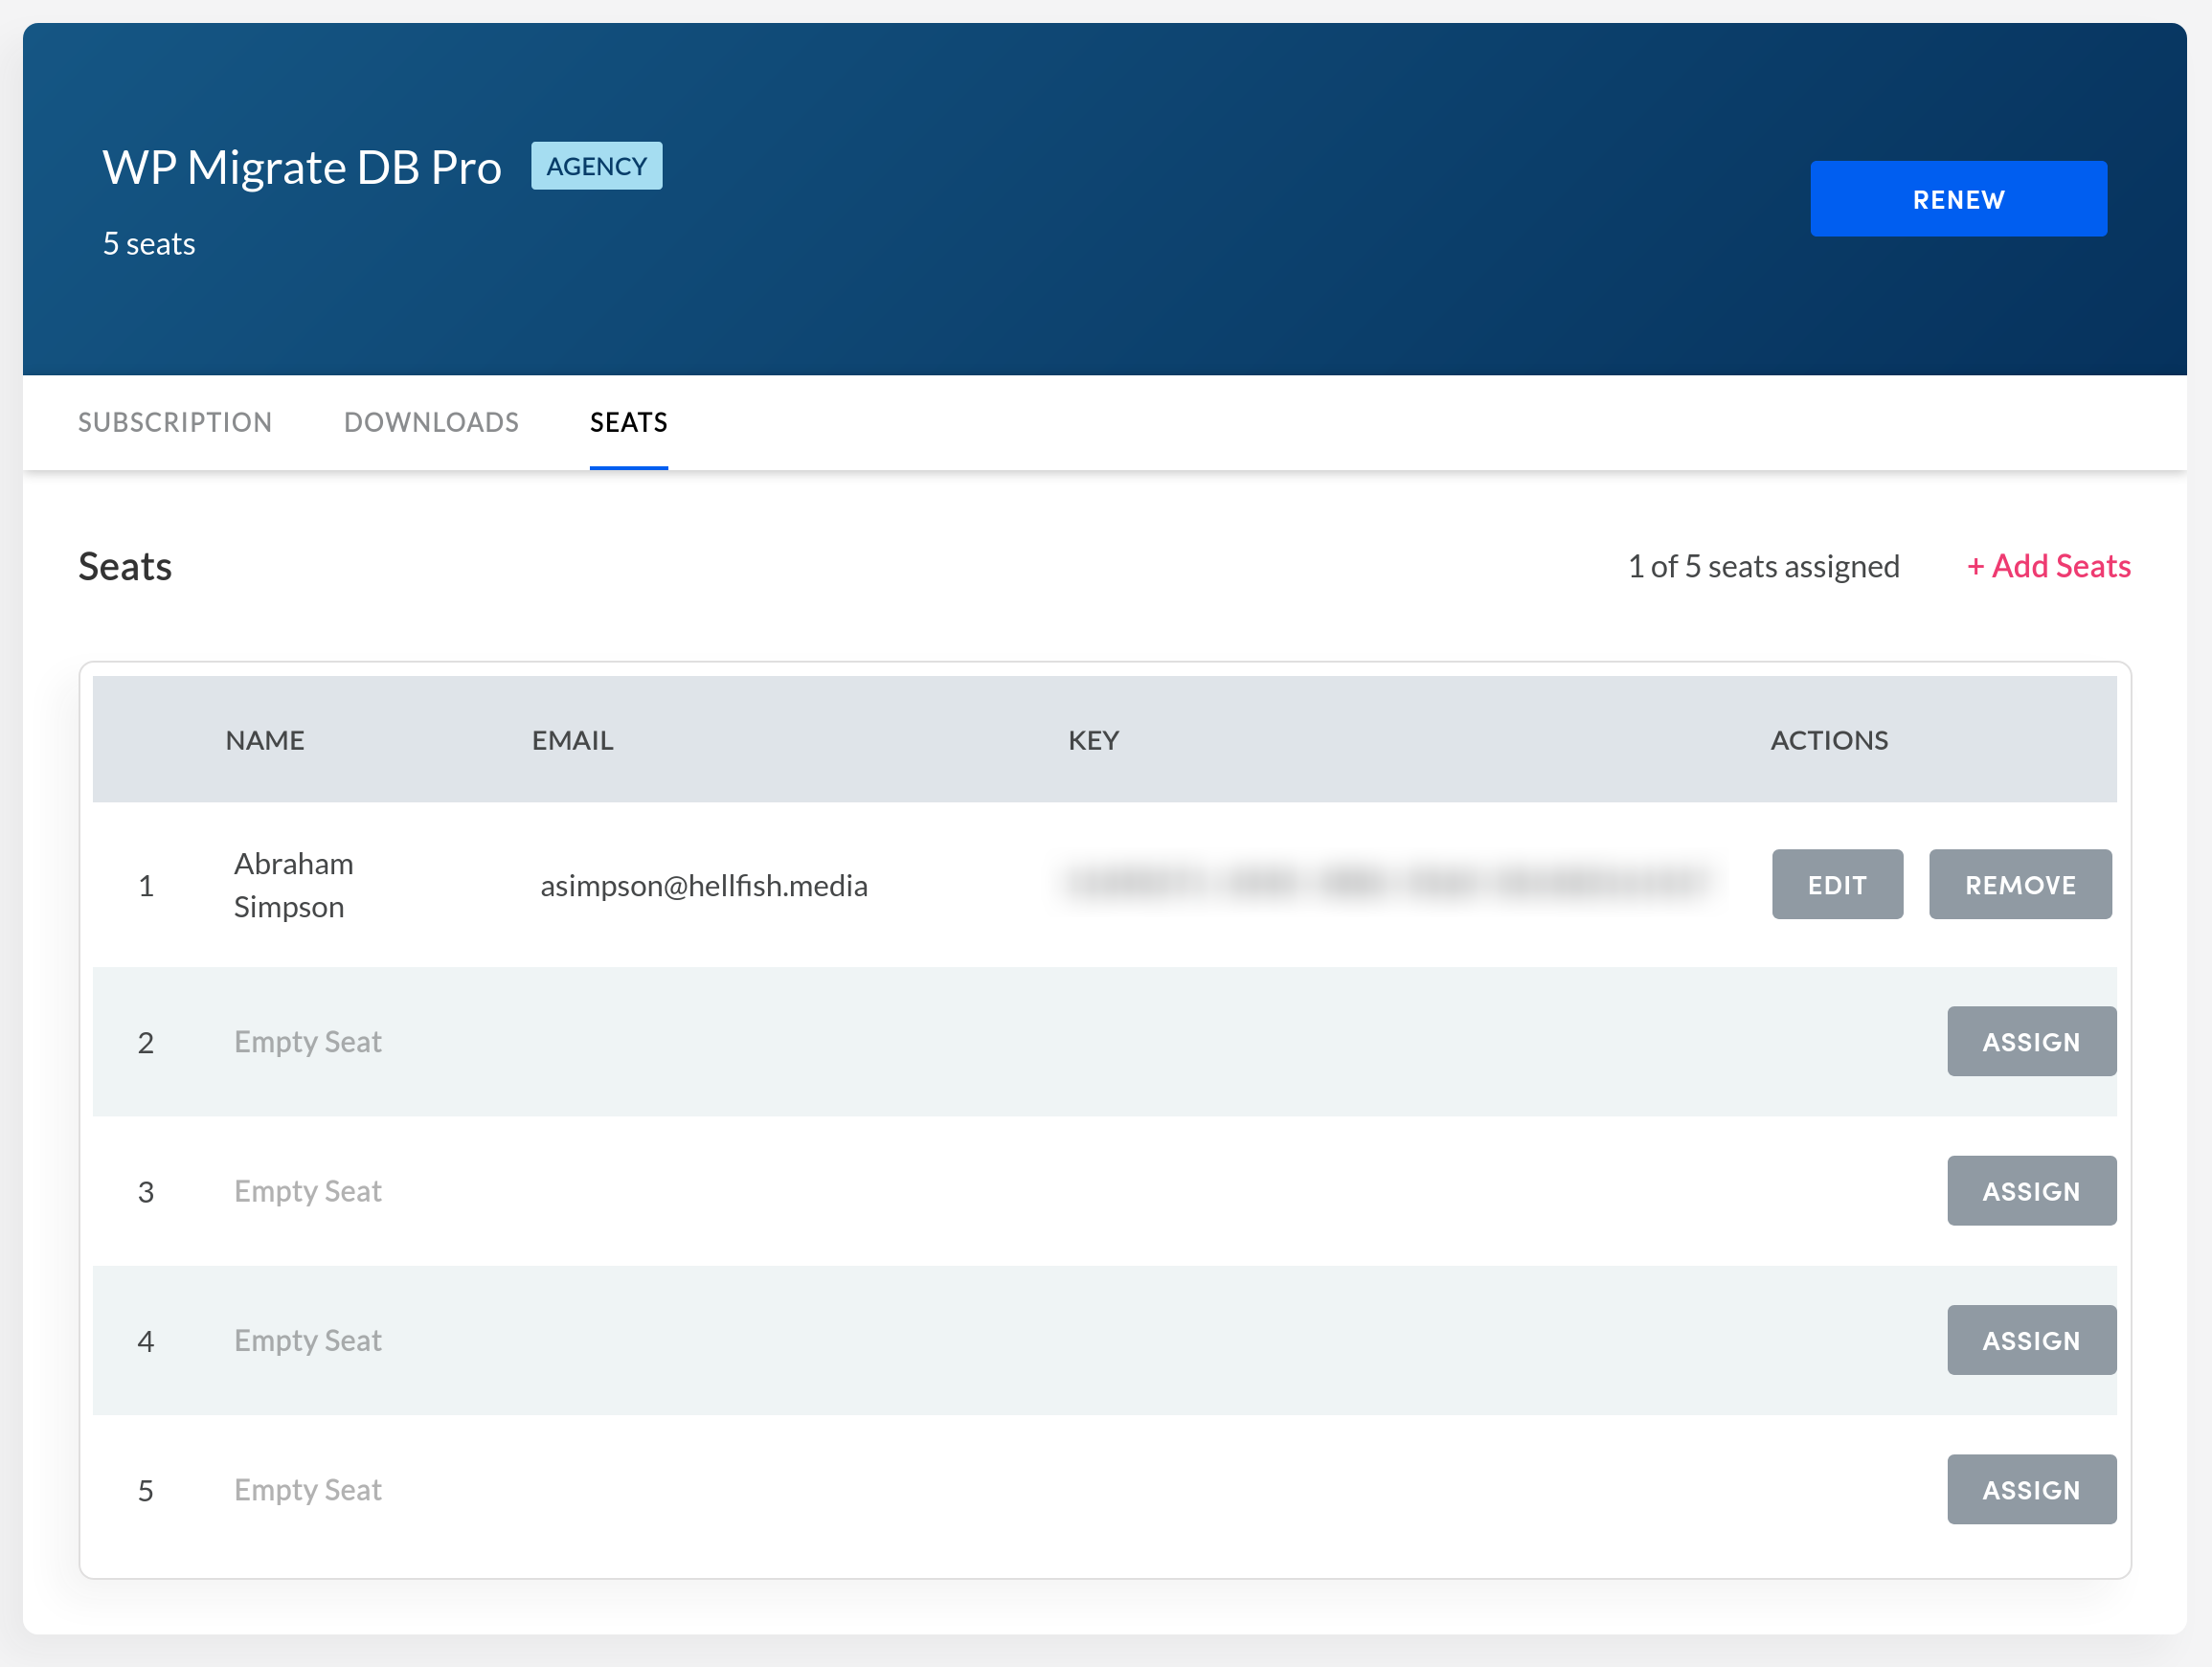Image resolution: width=2212 pixels, height=1667 pixels.
Task: Edit Abraham Simpson's seat
Action: click(1837, 884)
